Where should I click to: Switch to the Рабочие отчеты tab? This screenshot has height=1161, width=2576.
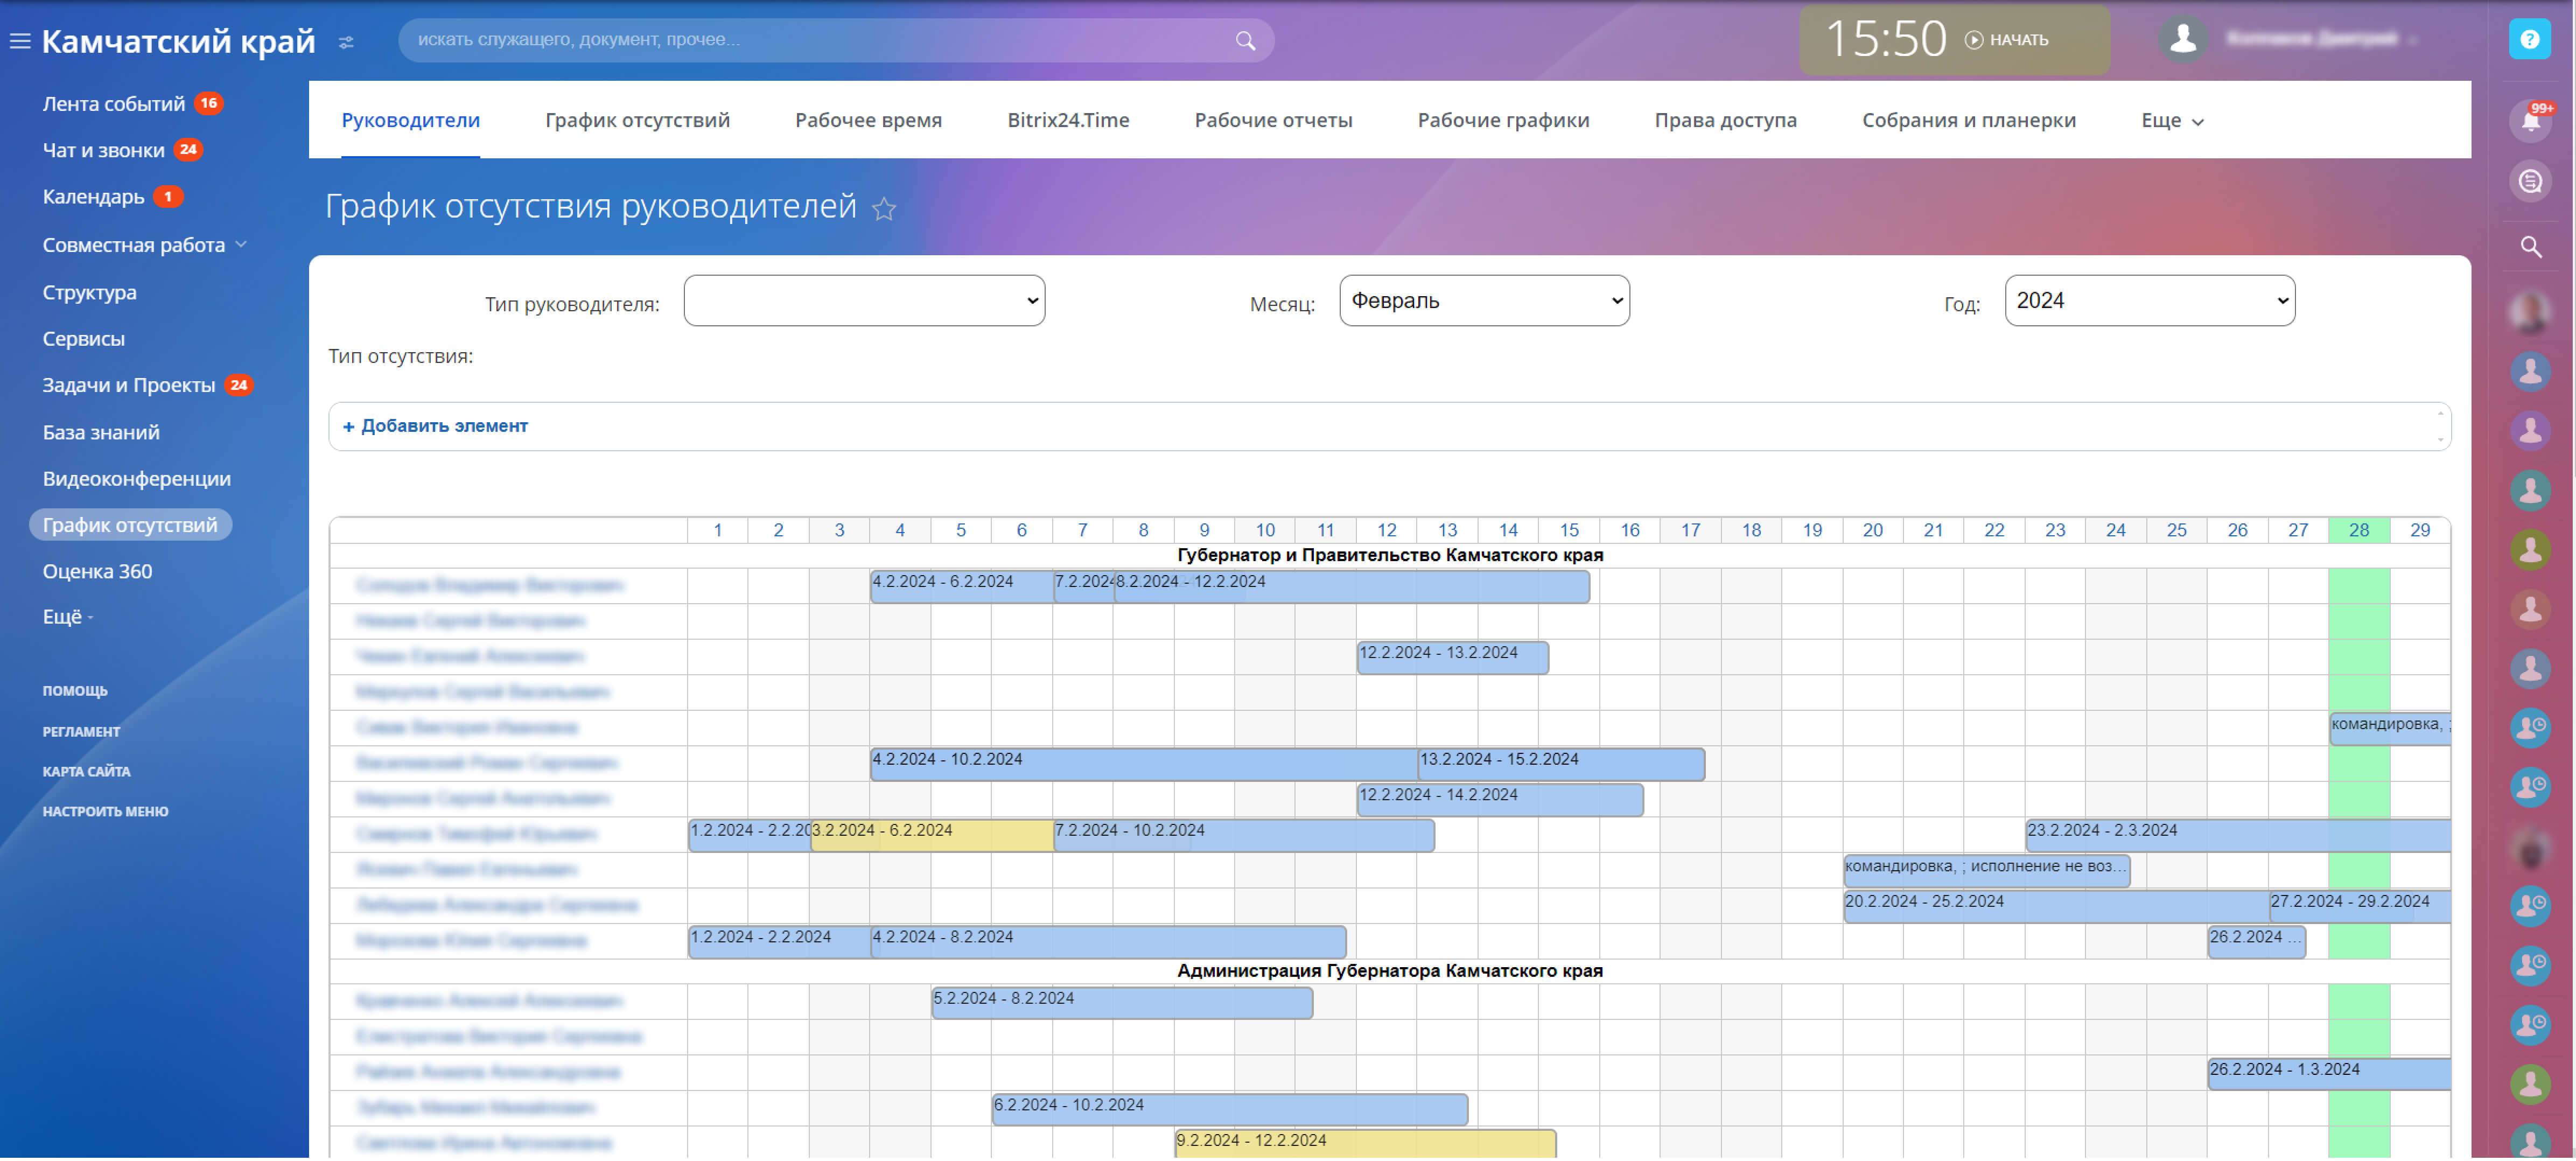[x=1273, y=121]
